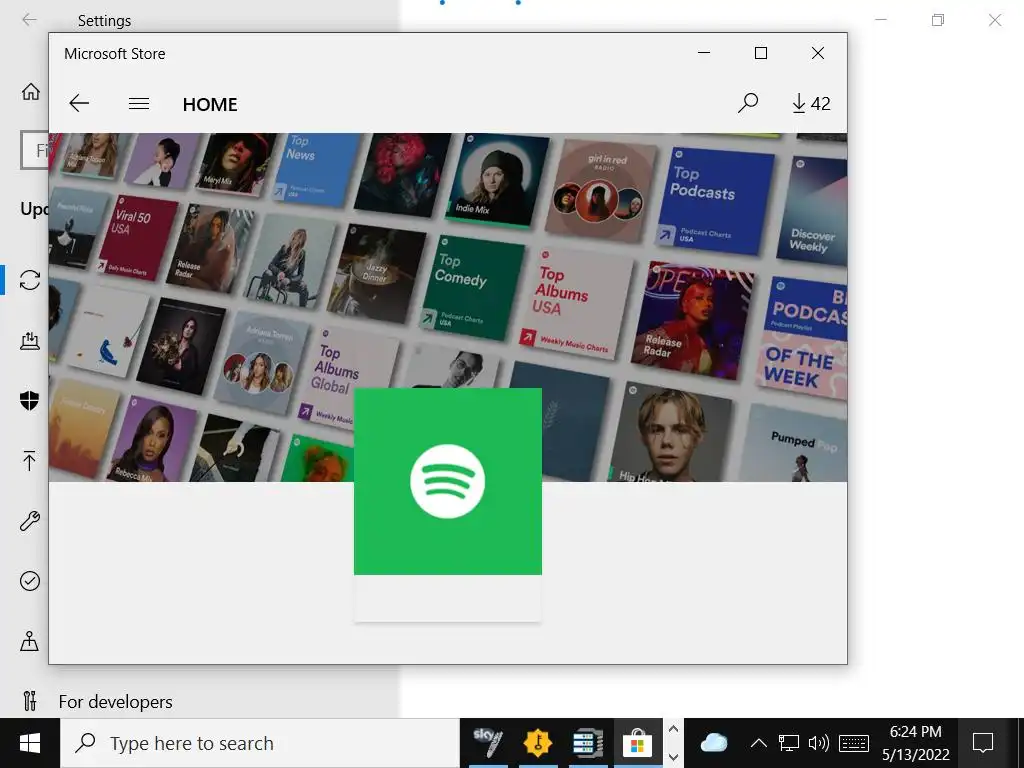
Task: Open Sky app in taskbar
Action: (487, 743)
